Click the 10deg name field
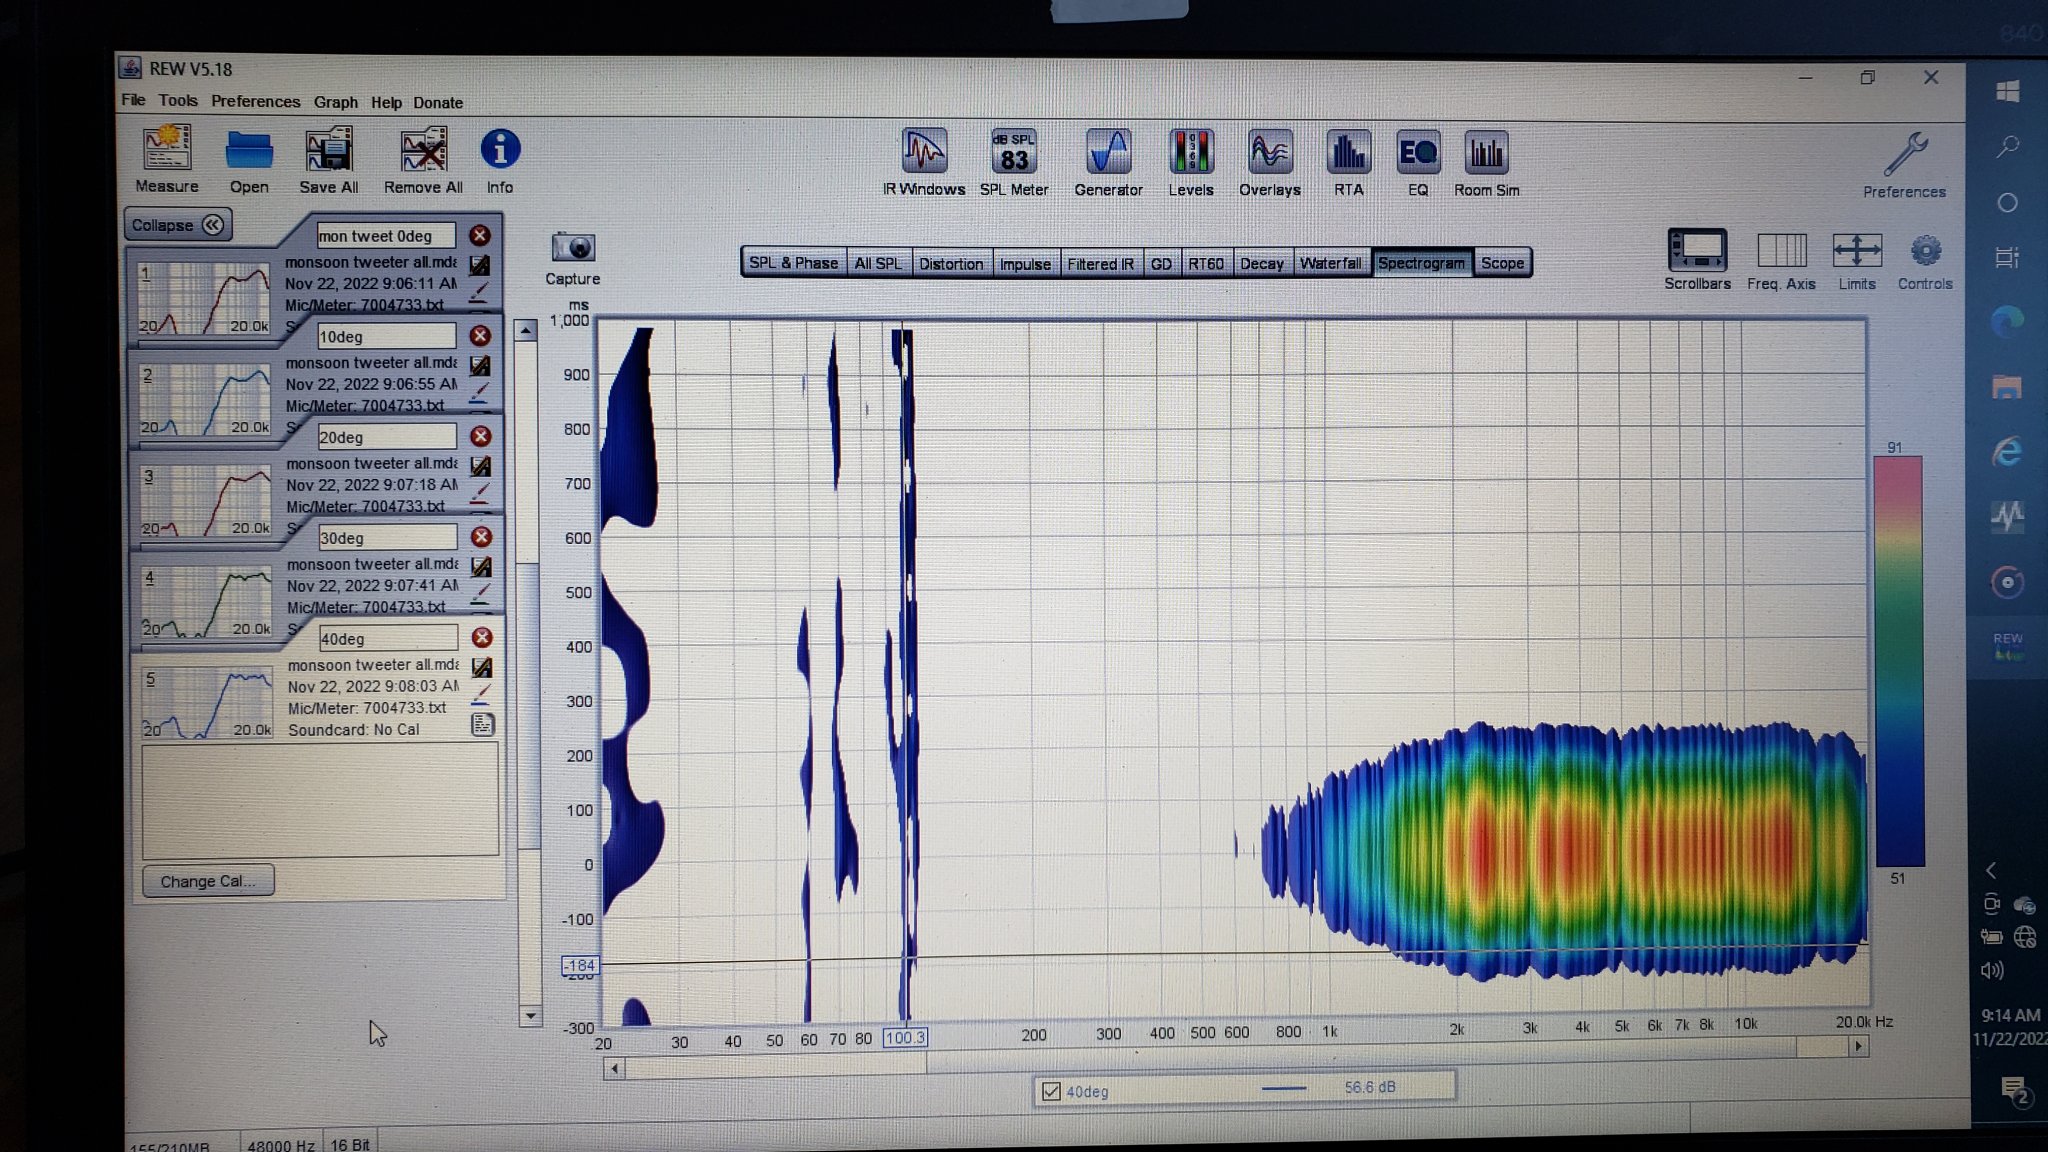This screenshot has width=2048, height=1152. tap(386, 336)
